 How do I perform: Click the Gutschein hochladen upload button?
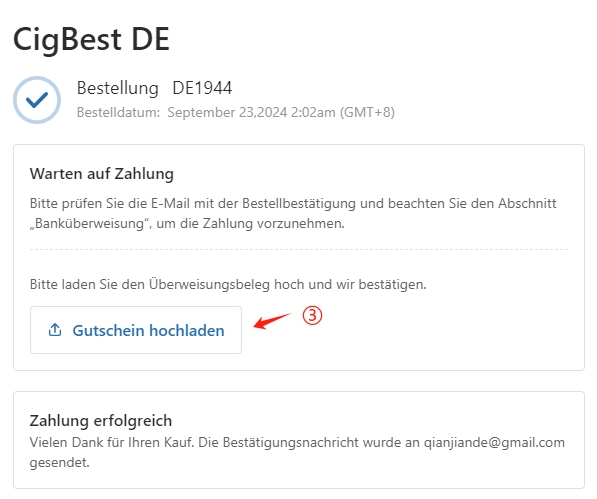[136, 330]
